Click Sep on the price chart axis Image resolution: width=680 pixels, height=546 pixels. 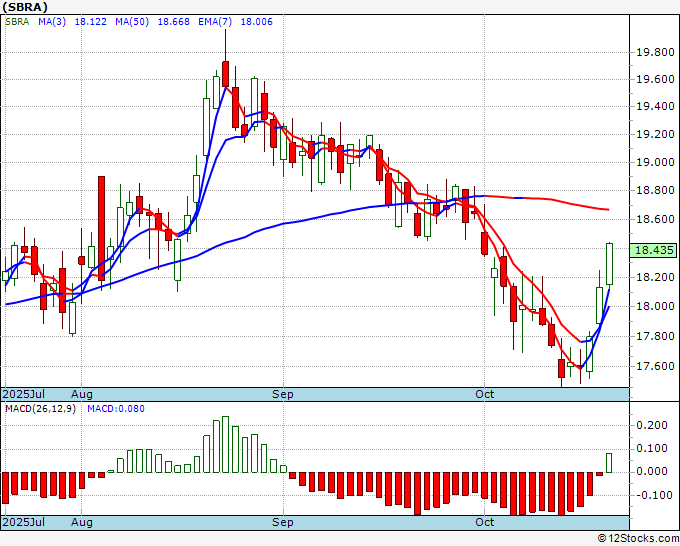pos(283,394)
